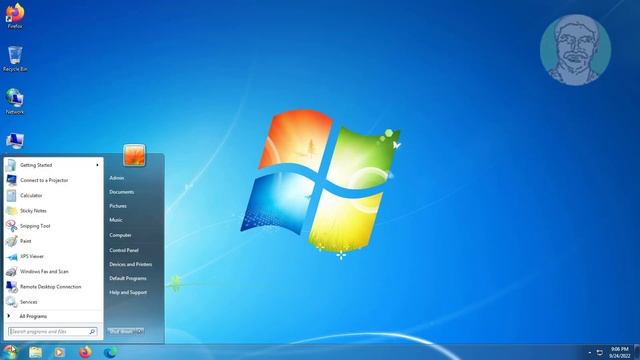
Task: Click the 'Connect to a Projector' label
Action: pos(44,180)
